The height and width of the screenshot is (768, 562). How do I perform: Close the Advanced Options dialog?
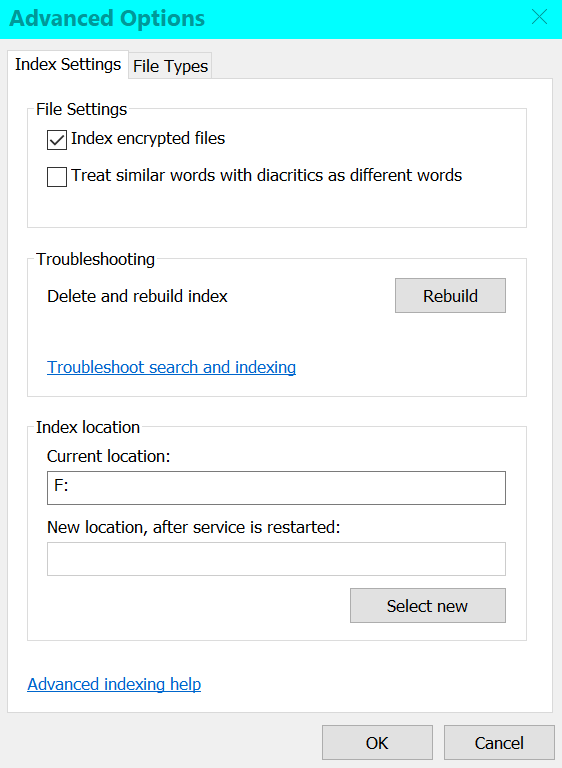tap(539, 17)
